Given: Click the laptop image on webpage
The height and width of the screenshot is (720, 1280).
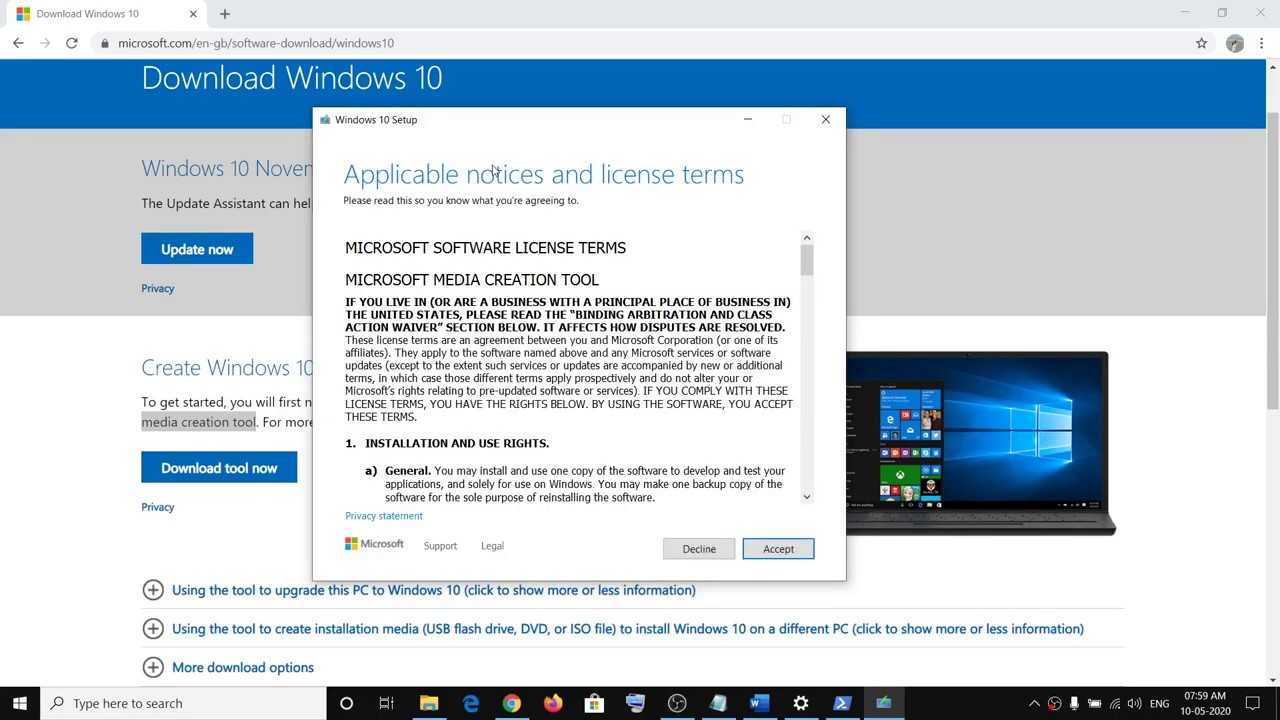Looking at the screenshot, I should pyautogui.click(x=979, y=443).
